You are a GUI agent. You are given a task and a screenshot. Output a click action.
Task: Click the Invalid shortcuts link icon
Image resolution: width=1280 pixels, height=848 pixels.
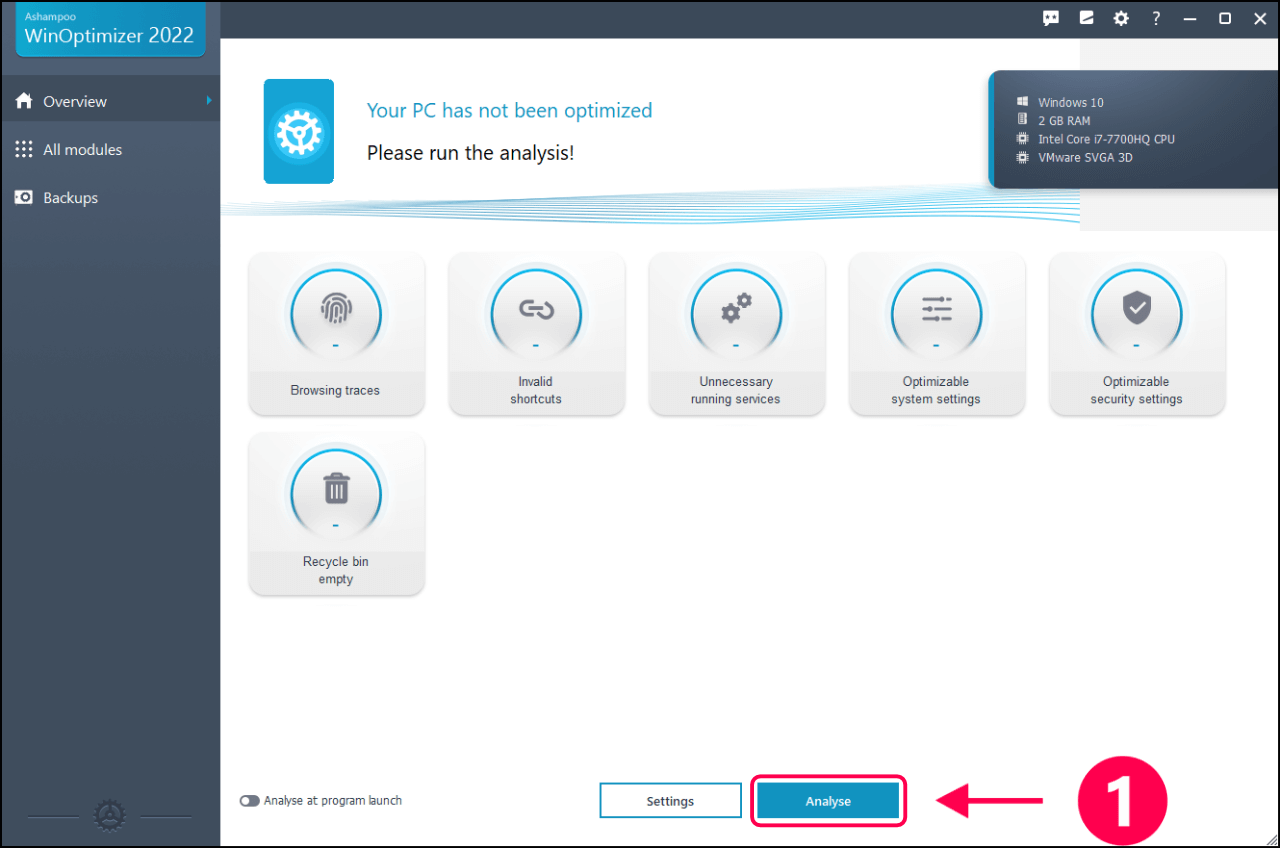pos(536,309)
